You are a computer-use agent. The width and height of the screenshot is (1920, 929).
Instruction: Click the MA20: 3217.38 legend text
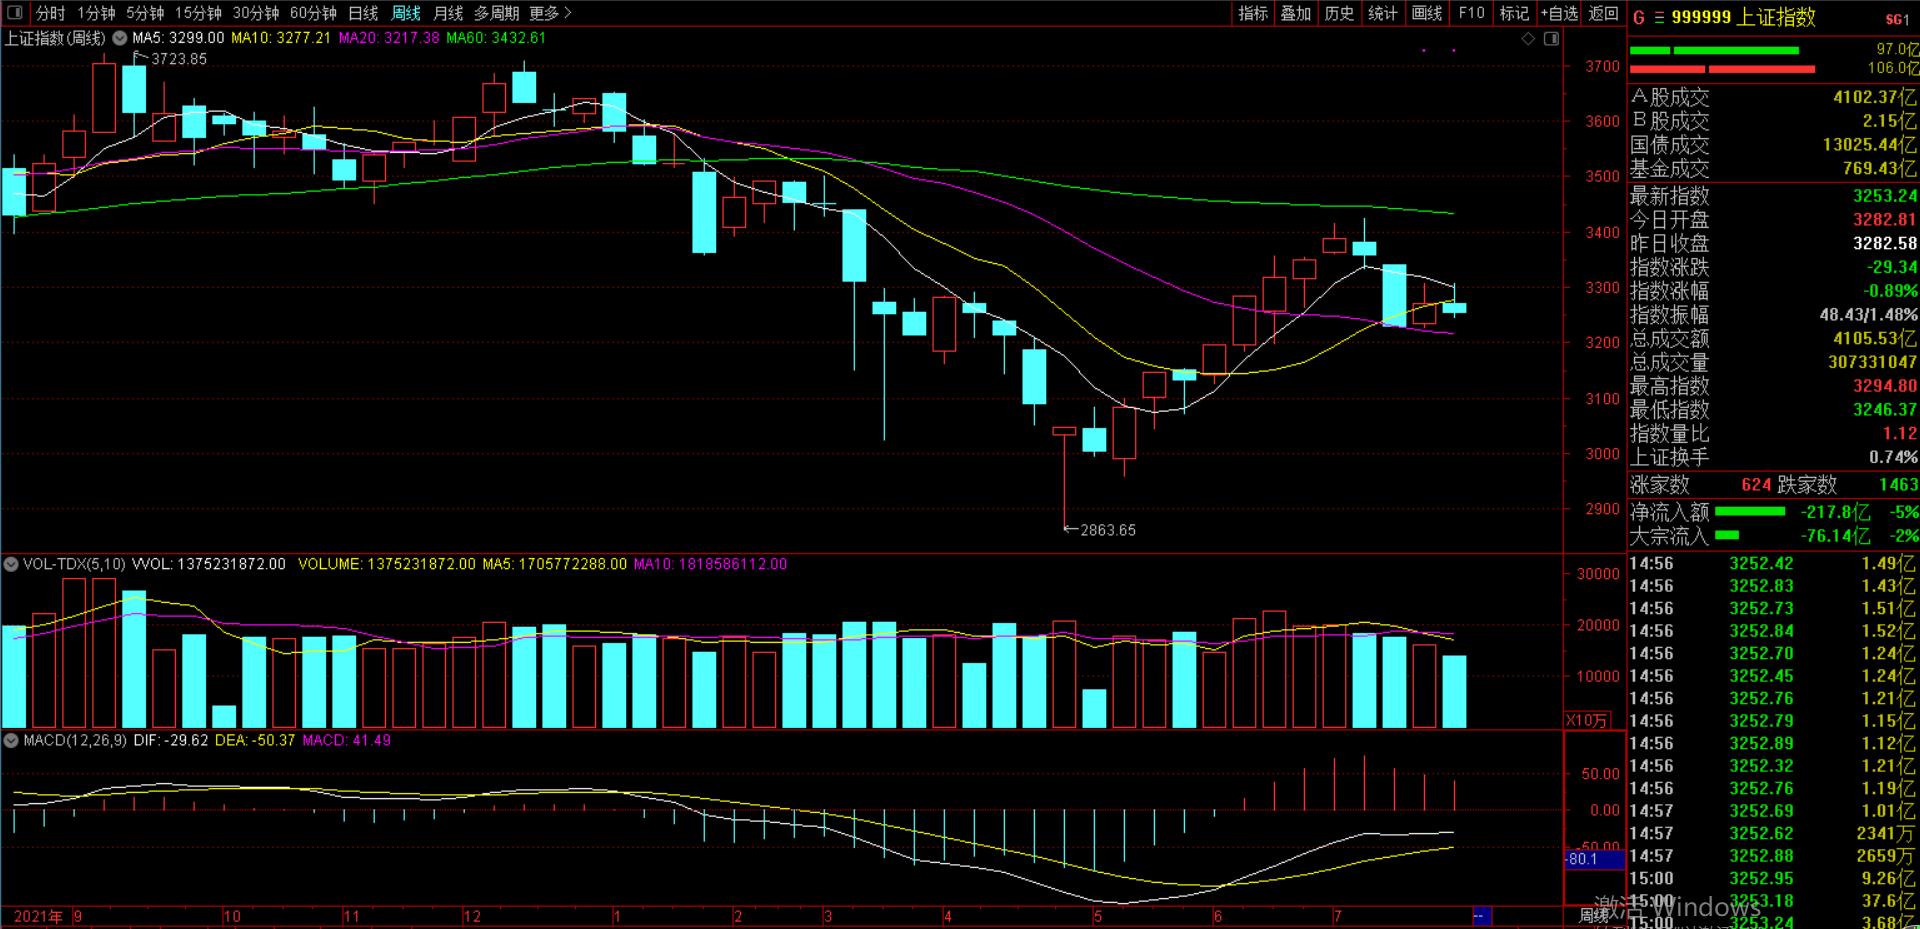click(x=389, y=38)
